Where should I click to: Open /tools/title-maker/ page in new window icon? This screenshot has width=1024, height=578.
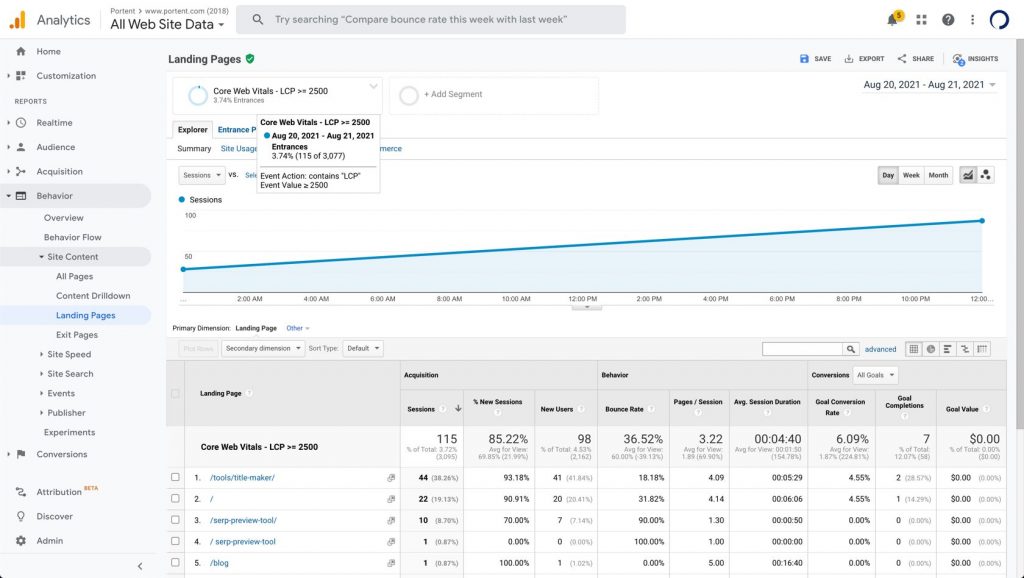391,478
